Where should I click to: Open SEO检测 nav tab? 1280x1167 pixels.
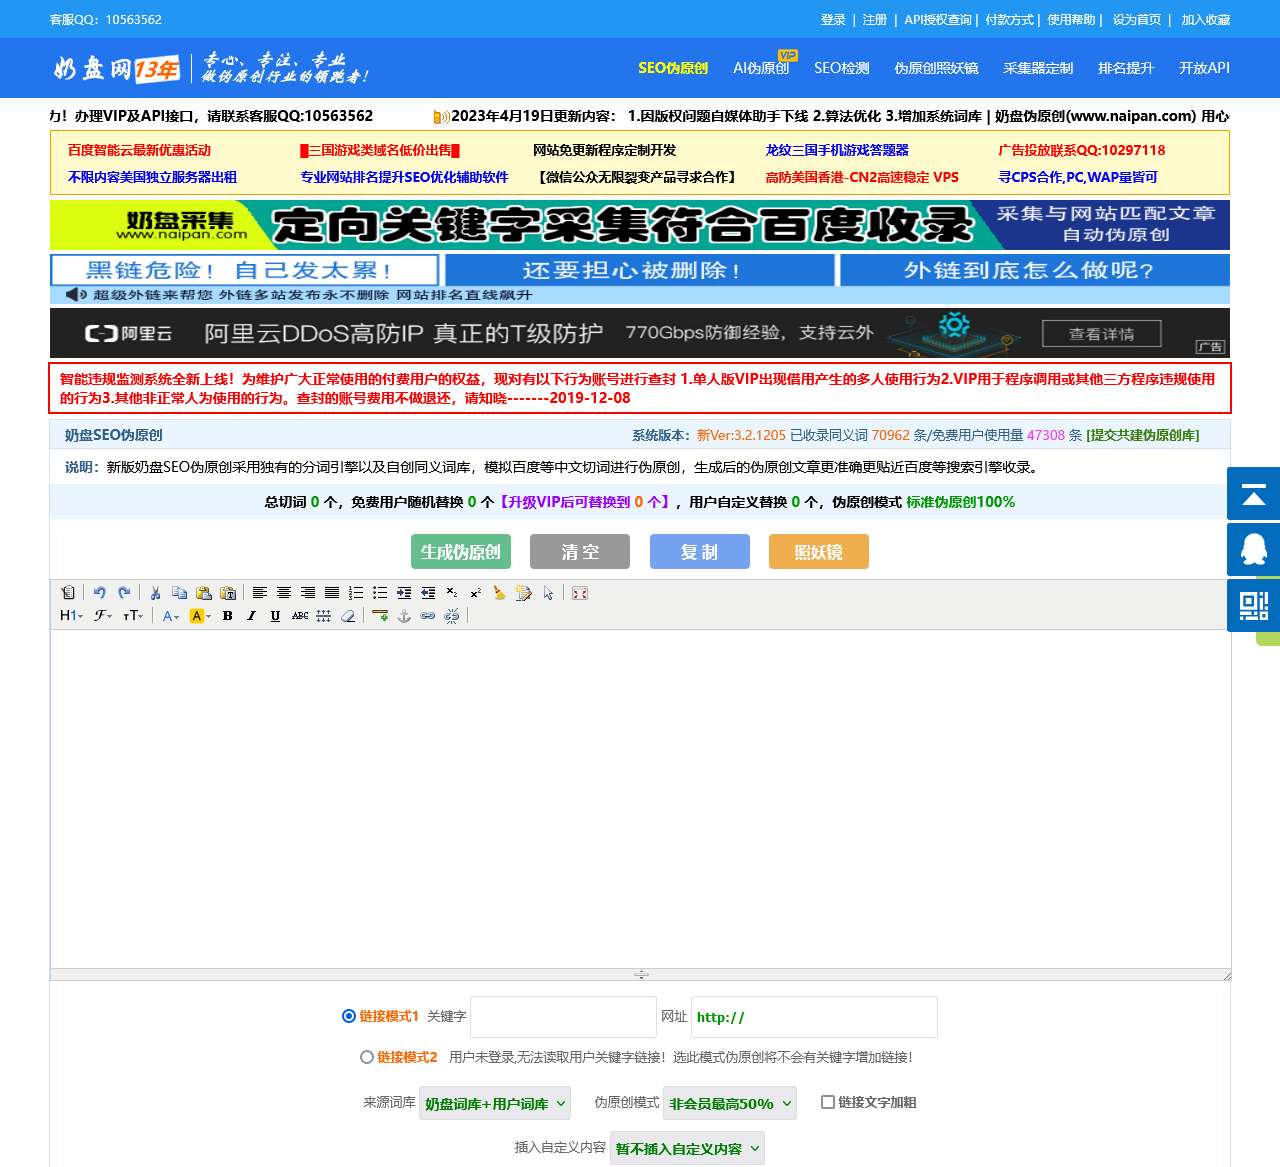click(x=841, y=68)
